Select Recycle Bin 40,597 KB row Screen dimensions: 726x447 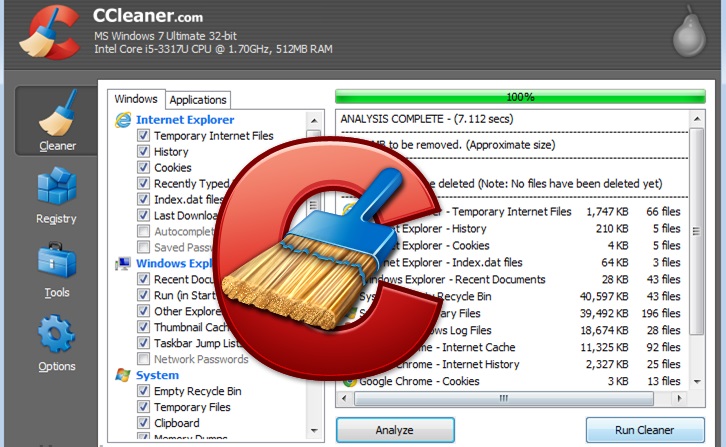tap(511, 296)
